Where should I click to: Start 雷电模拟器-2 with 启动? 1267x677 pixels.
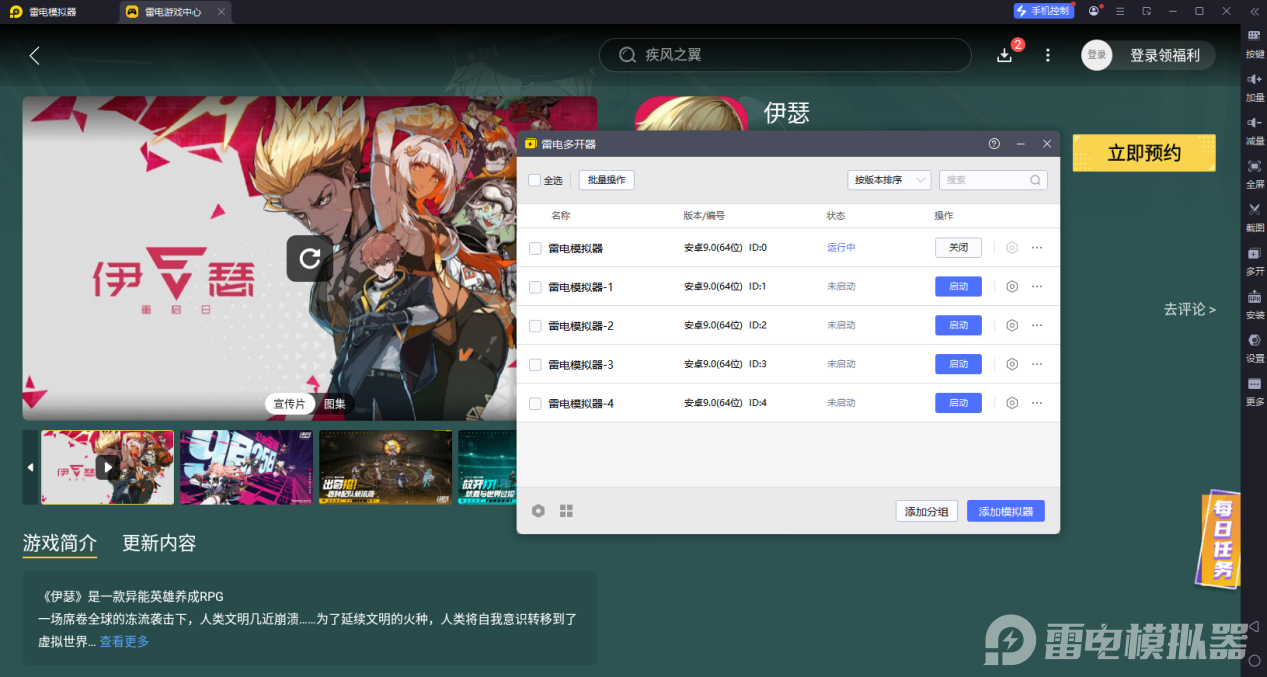click(958, 325)
